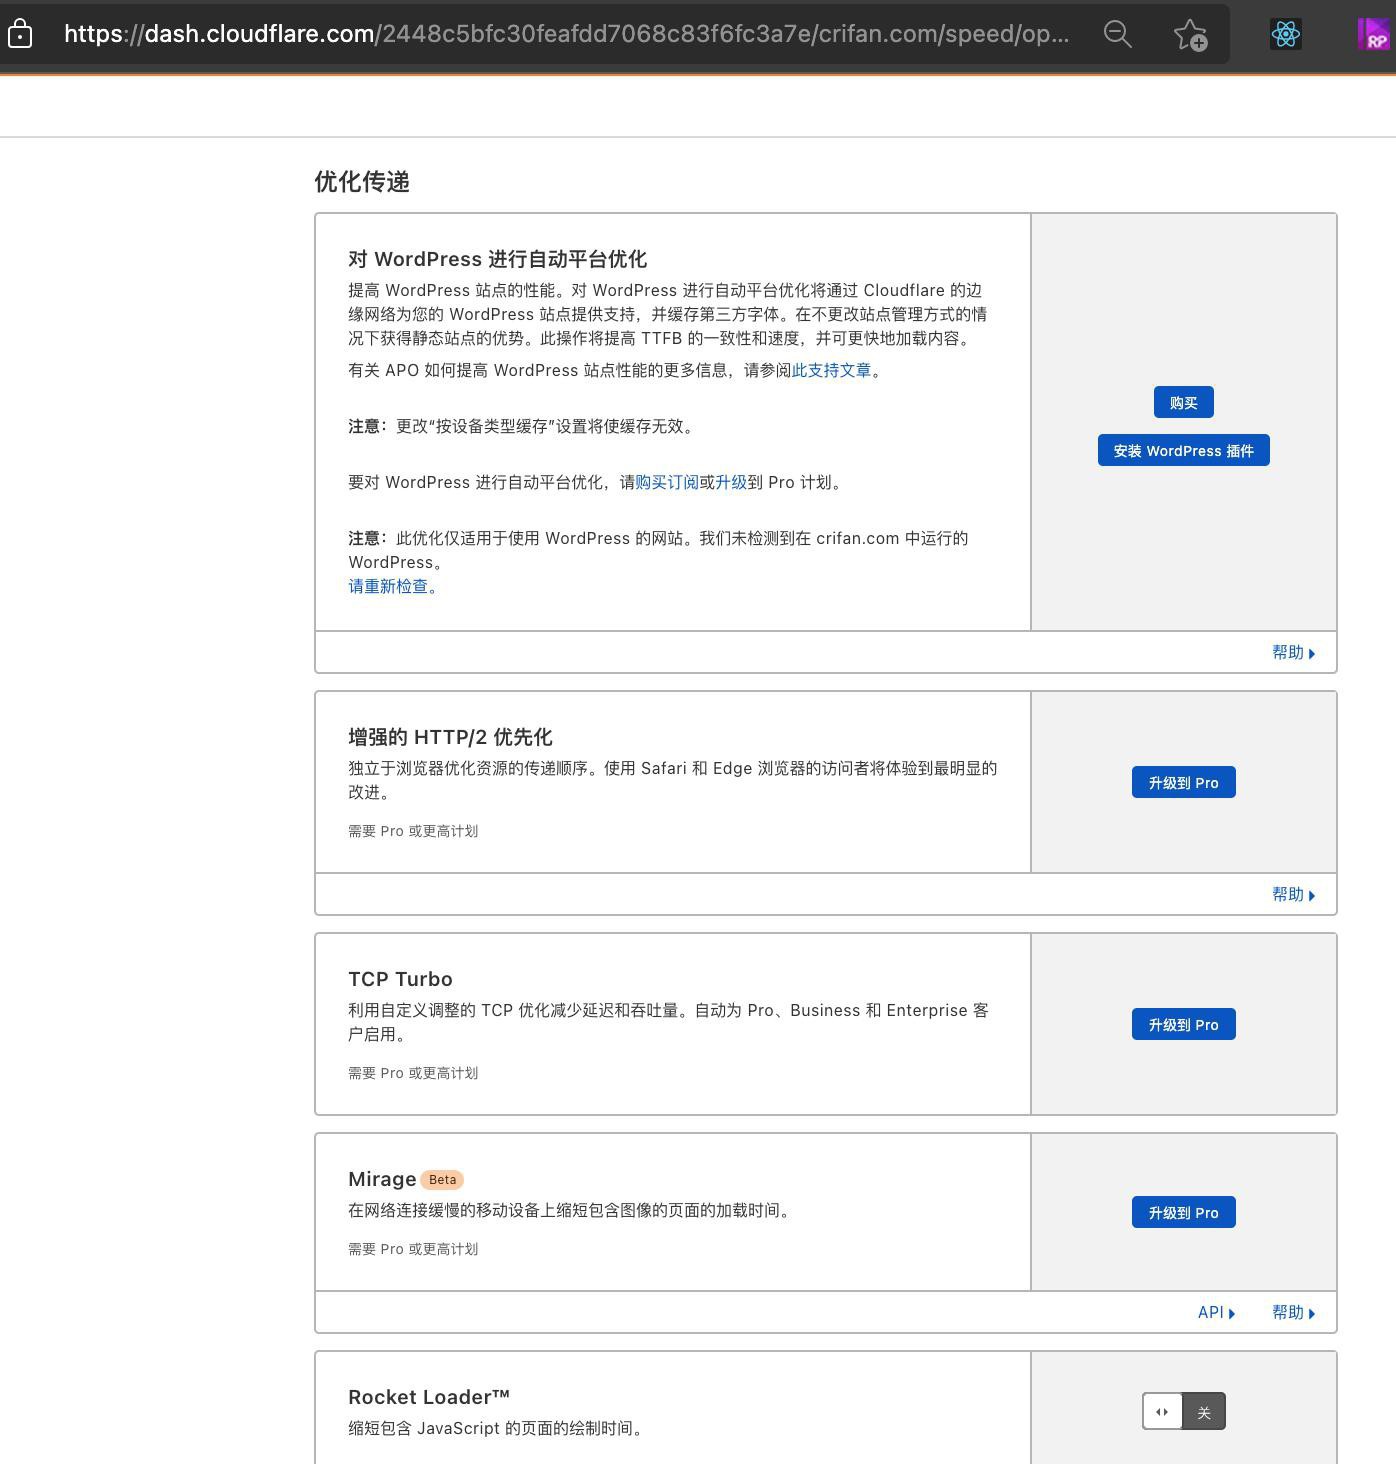Click the zoom magnifier icon in address bar
This screenshot has height=1464, width=1396.
[1117, 34]
